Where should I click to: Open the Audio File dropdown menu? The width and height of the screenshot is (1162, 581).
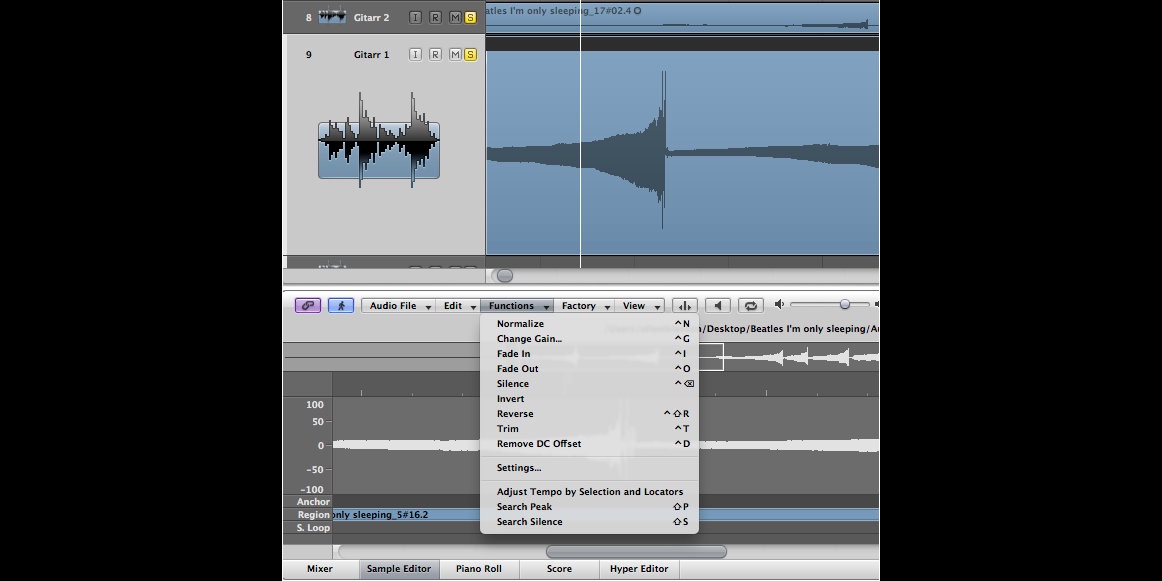399,306
